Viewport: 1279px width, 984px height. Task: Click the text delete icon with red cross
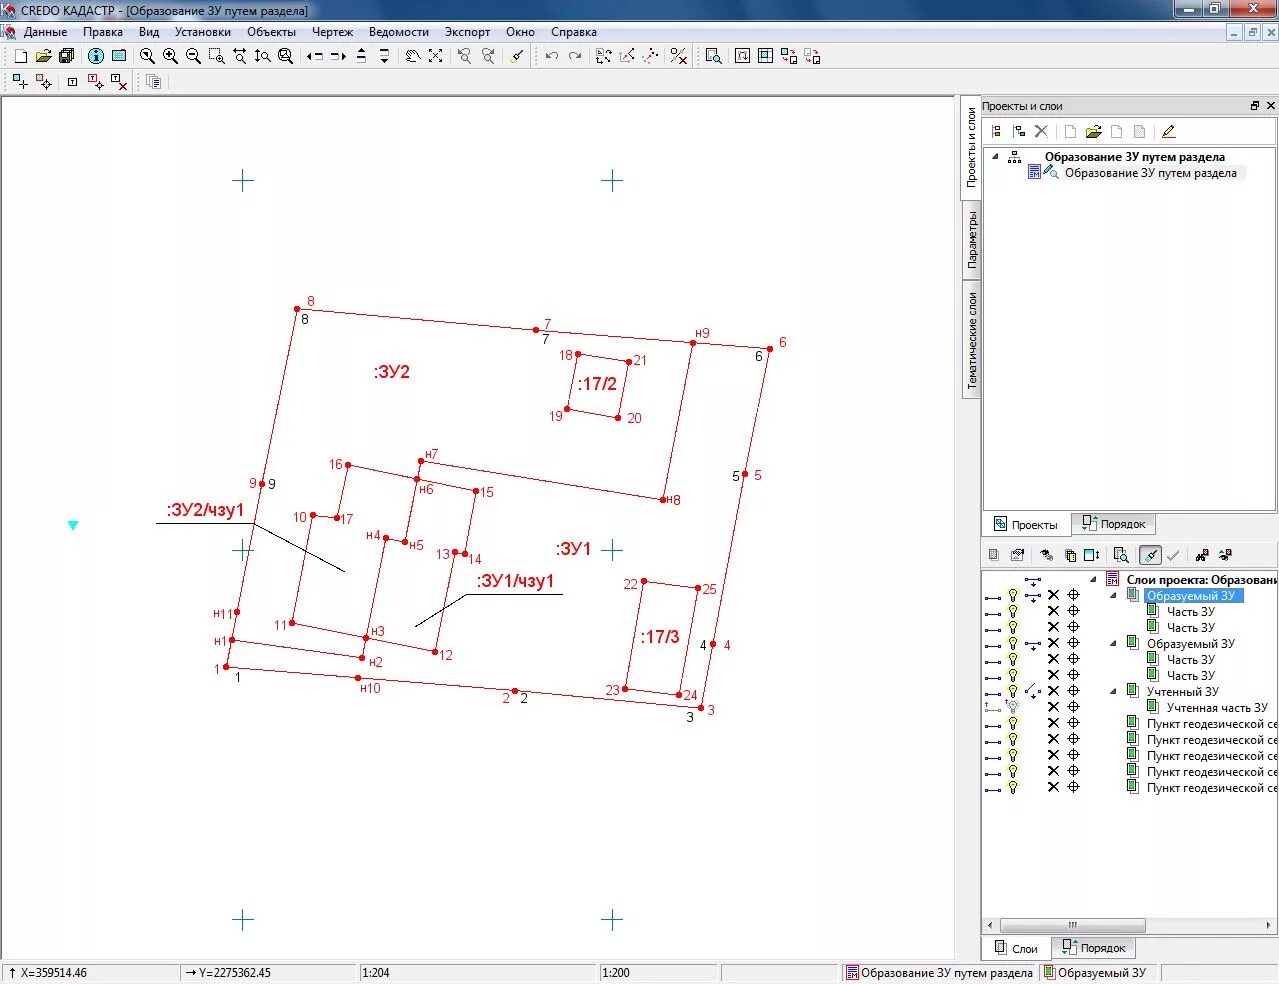[x=119, y=81]
